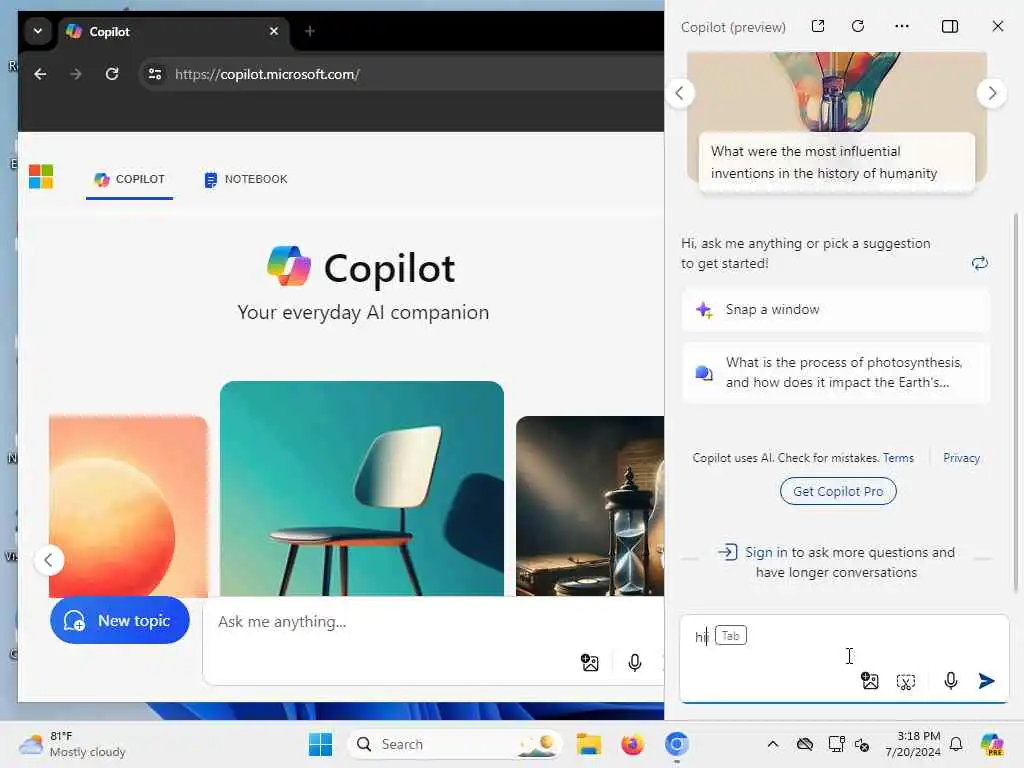Send the message with the arrow icon

(987, 681)
